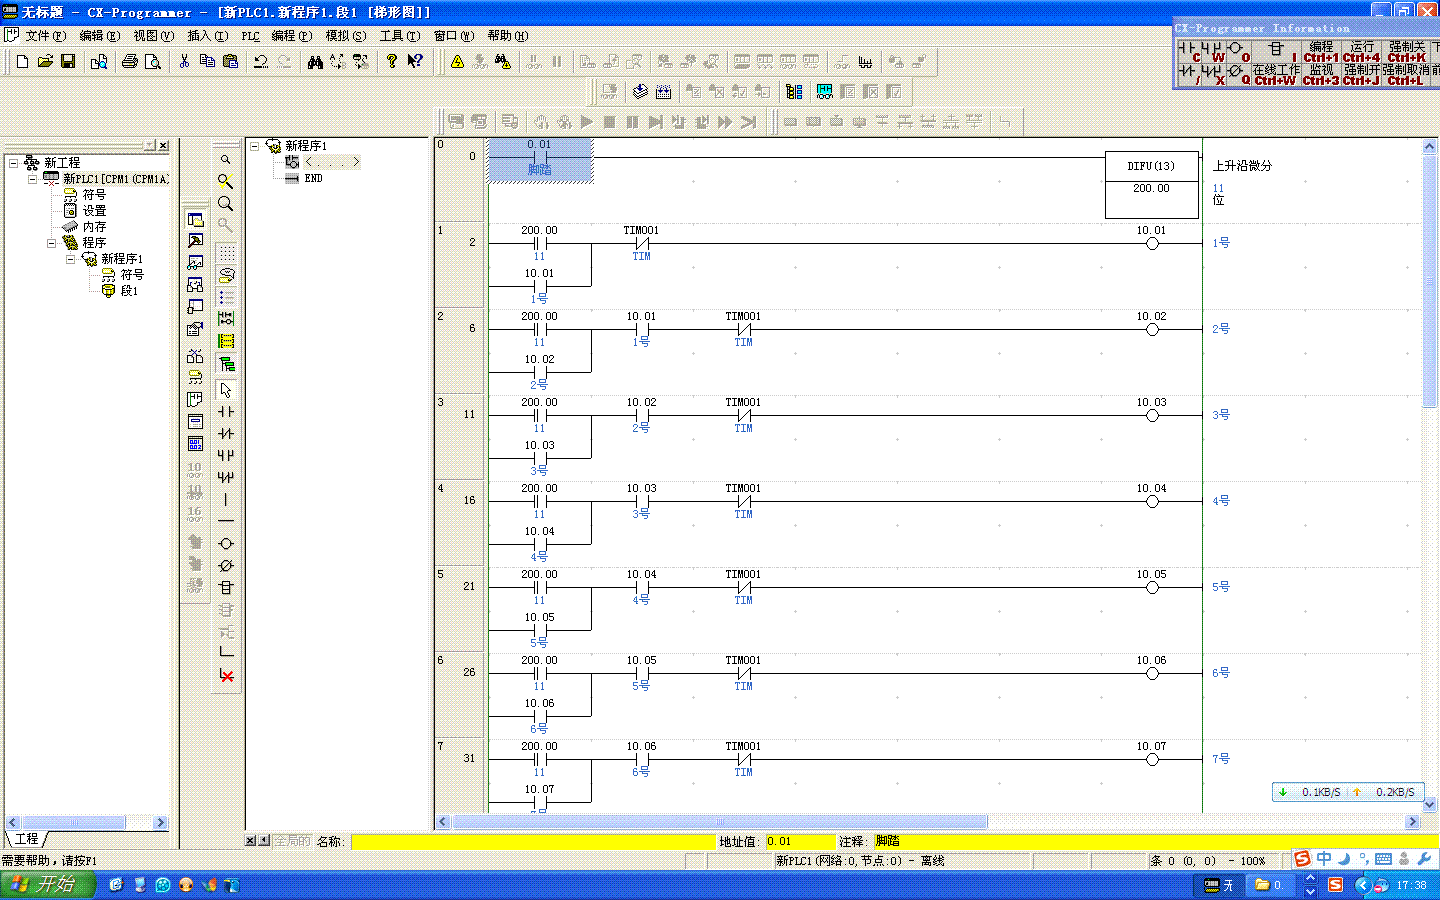Collapse 新程序1 in the outline pane
Image resolution: width=1440 pixels, height=900 pixels.
pos(254,146)
